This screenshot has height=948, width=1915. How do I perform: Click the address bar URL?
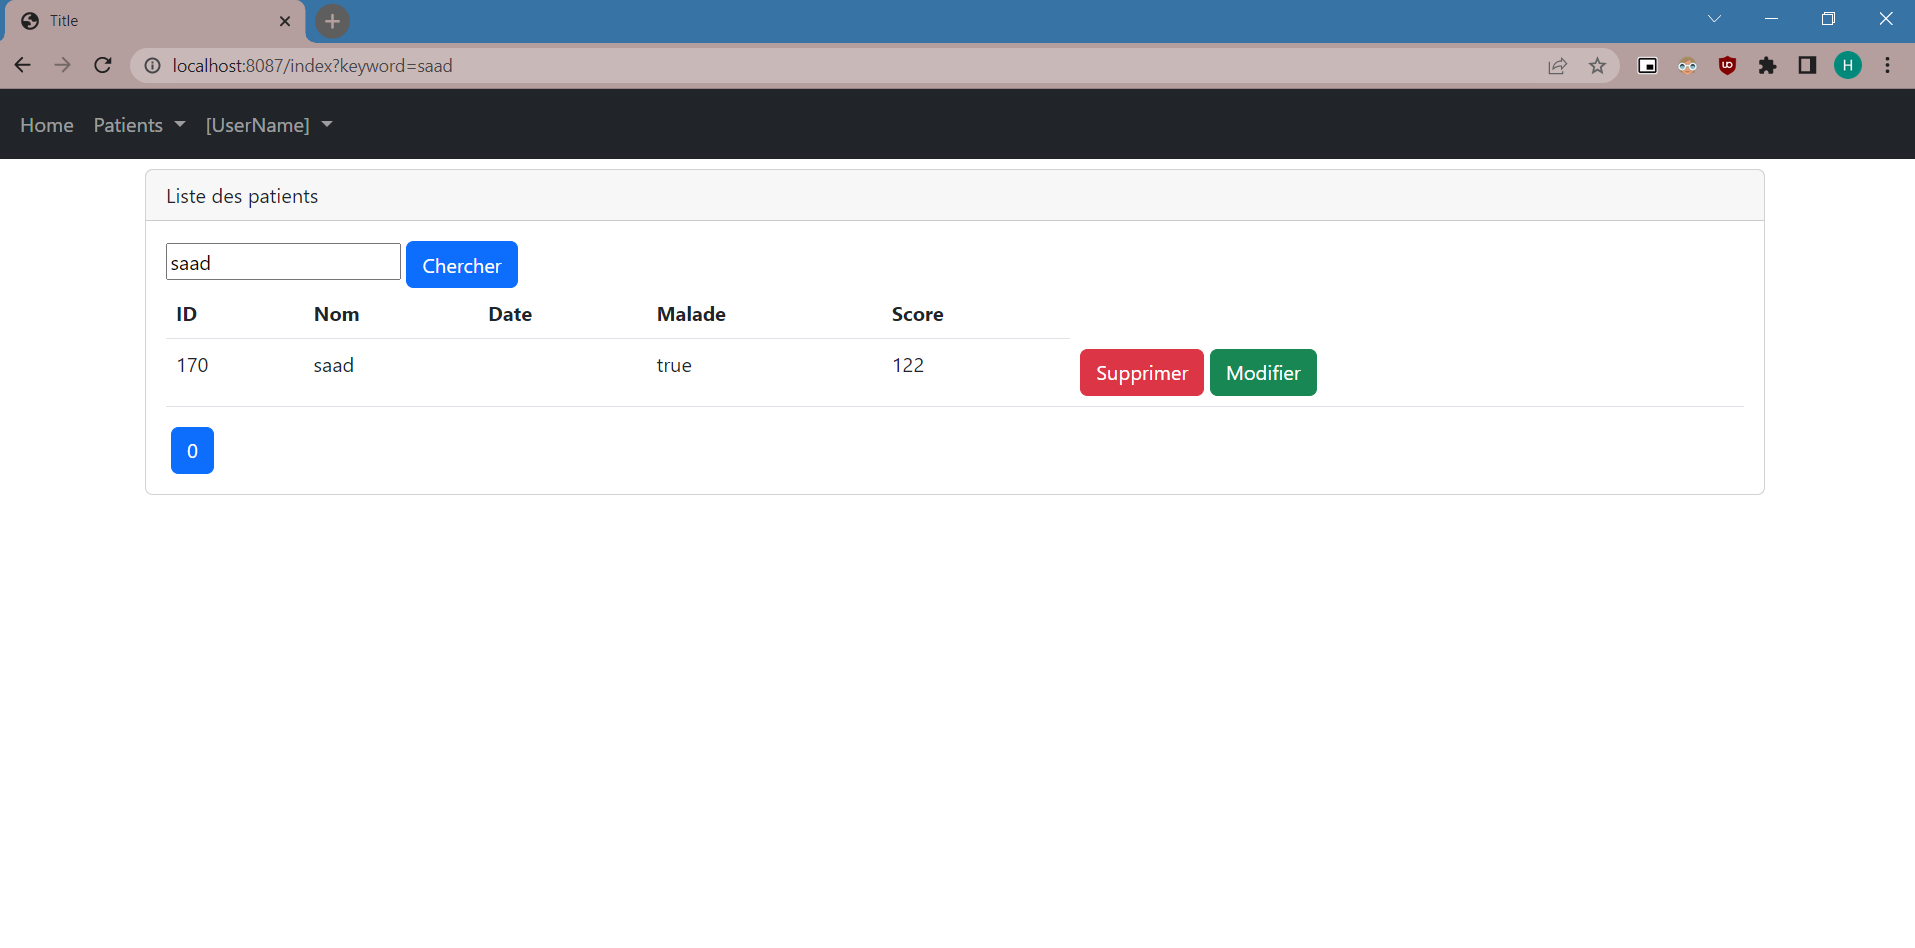tap(312, 66)
